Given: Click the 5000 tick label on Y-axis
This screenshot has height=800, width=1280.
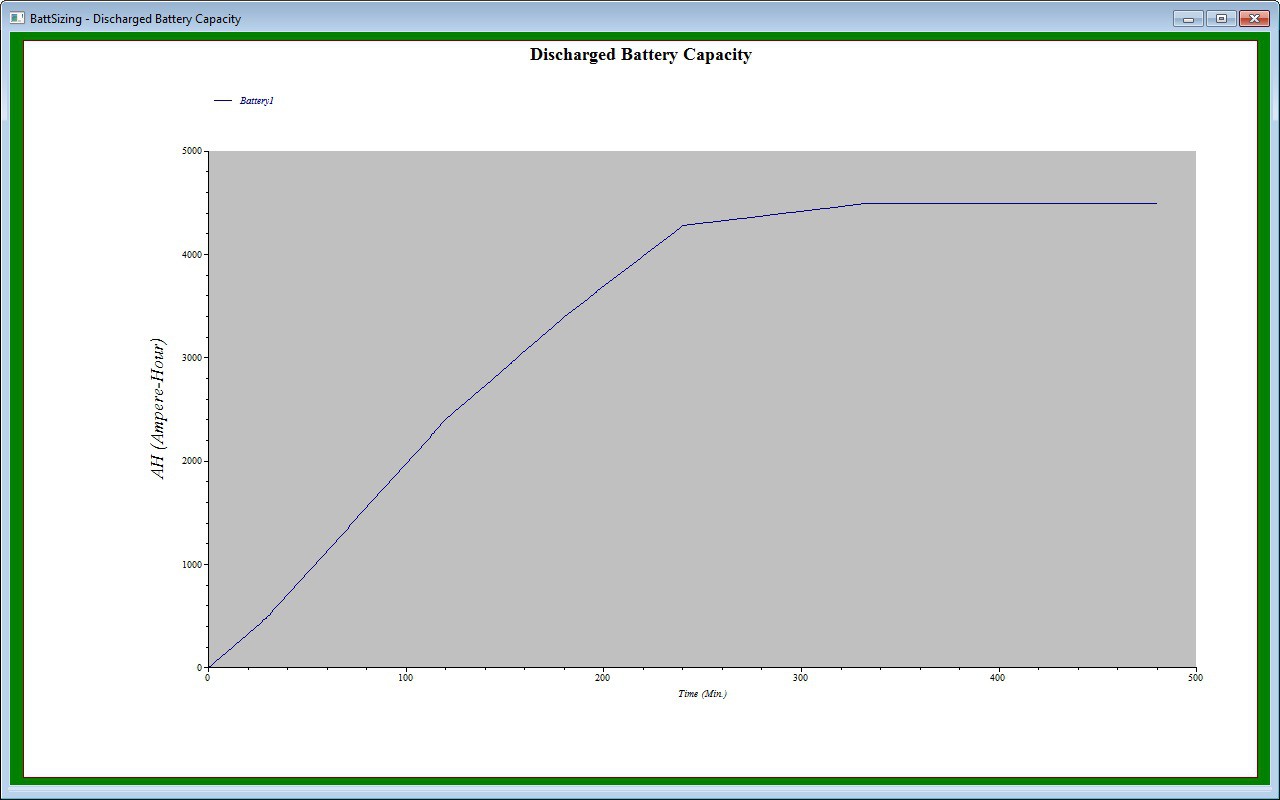Looking at the screenshot, I should click(191, 151).
